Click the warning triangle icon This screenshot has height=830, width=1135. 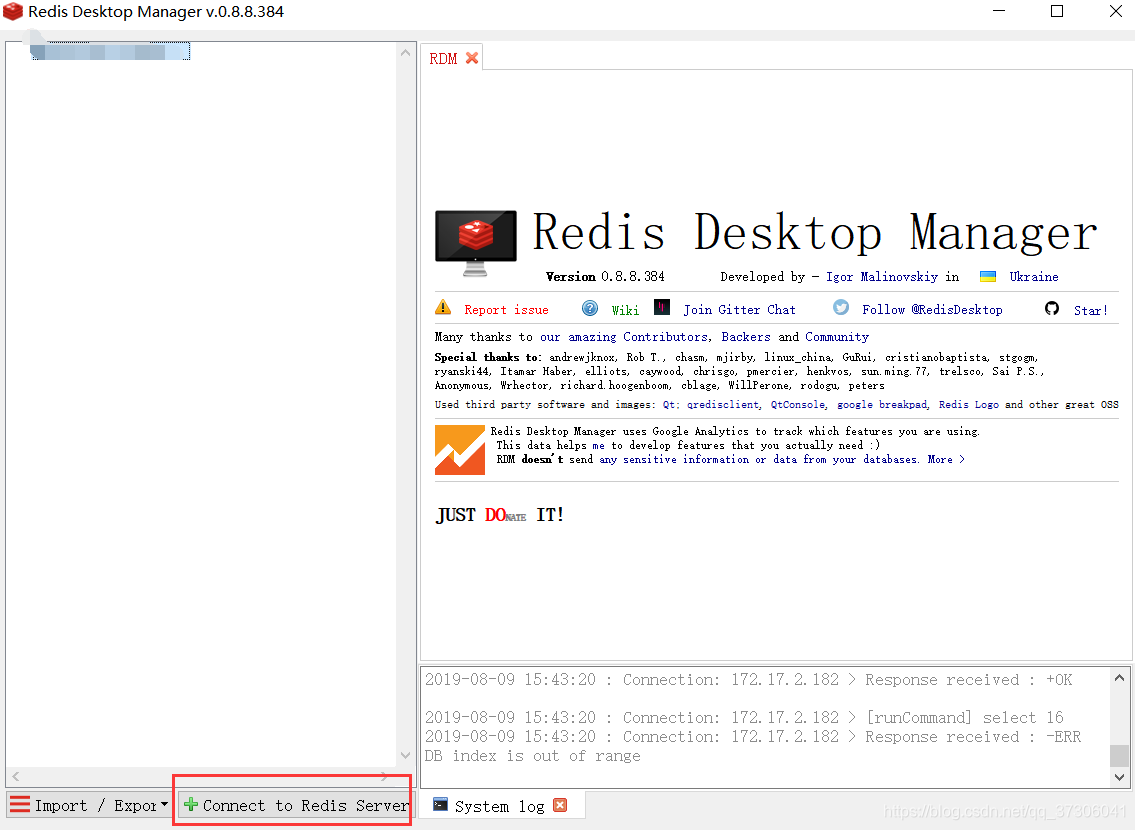(443, 307)
